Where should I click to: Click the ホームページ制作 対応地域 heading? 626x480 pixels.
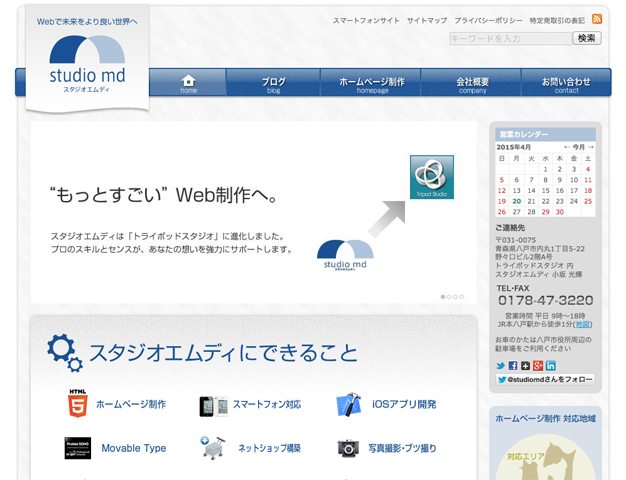[x=545, y=419]
